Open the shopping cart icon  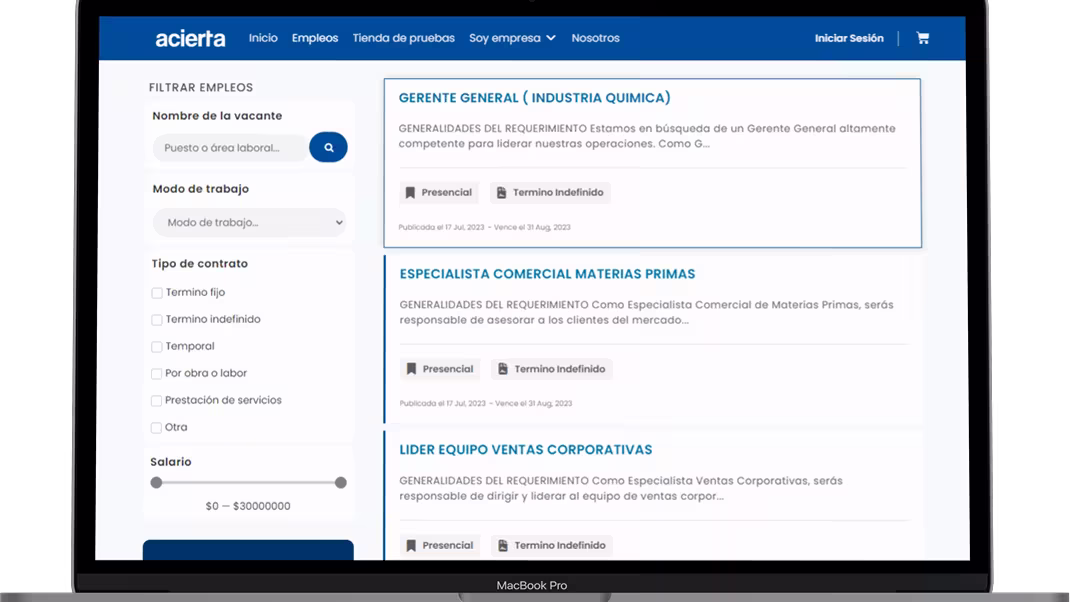tap(923, 38)
